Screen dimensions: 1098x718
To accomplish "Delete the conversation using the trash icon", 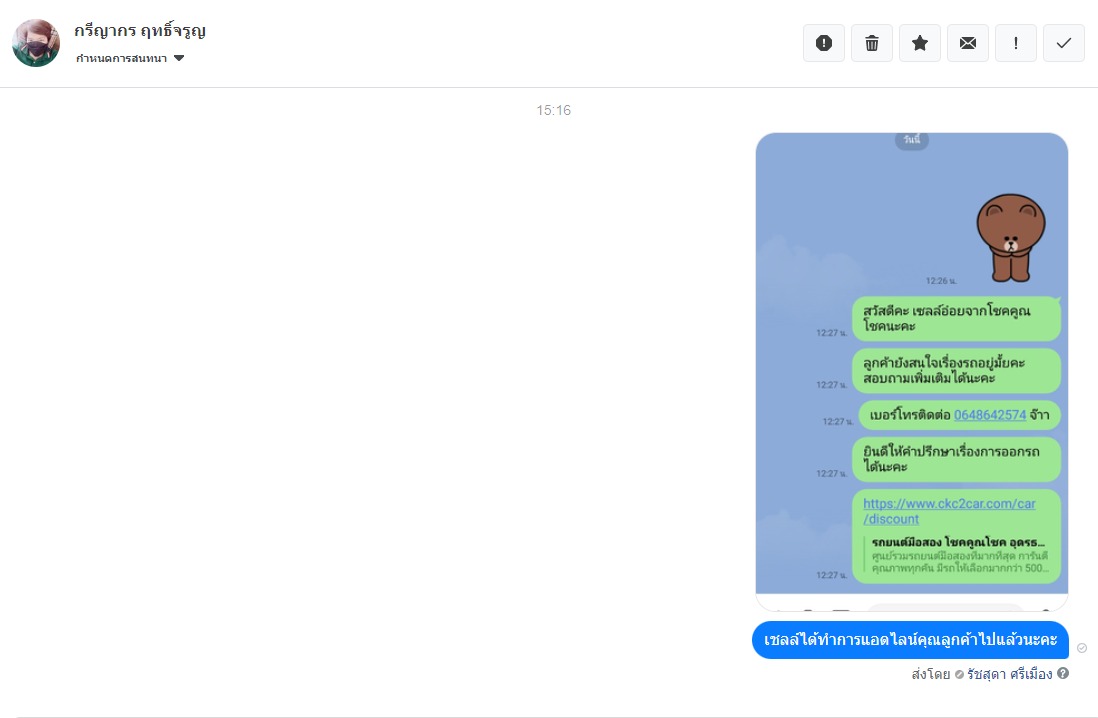I will pos(872,43).
